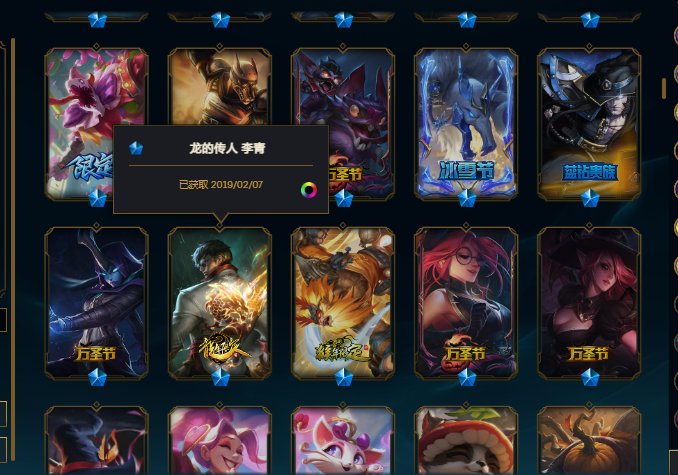678x475 pixels.
Task: Click gem under red-haired glasses woman skin
Action: [x=467, y=377]
